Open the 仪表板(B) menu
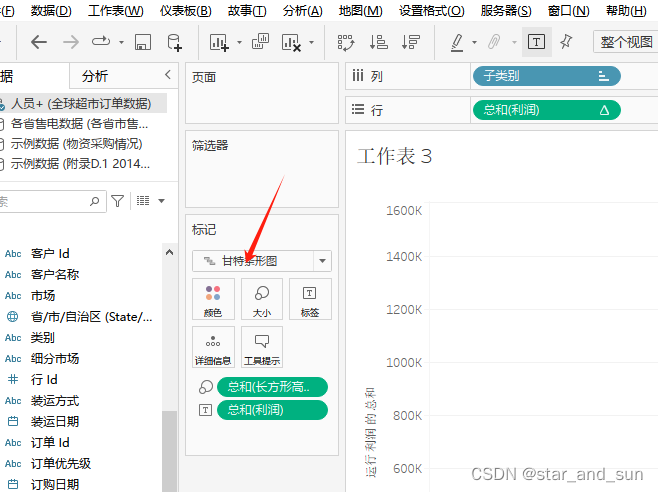The width and height of the screenshot is (658, 492). coord(185,10)
